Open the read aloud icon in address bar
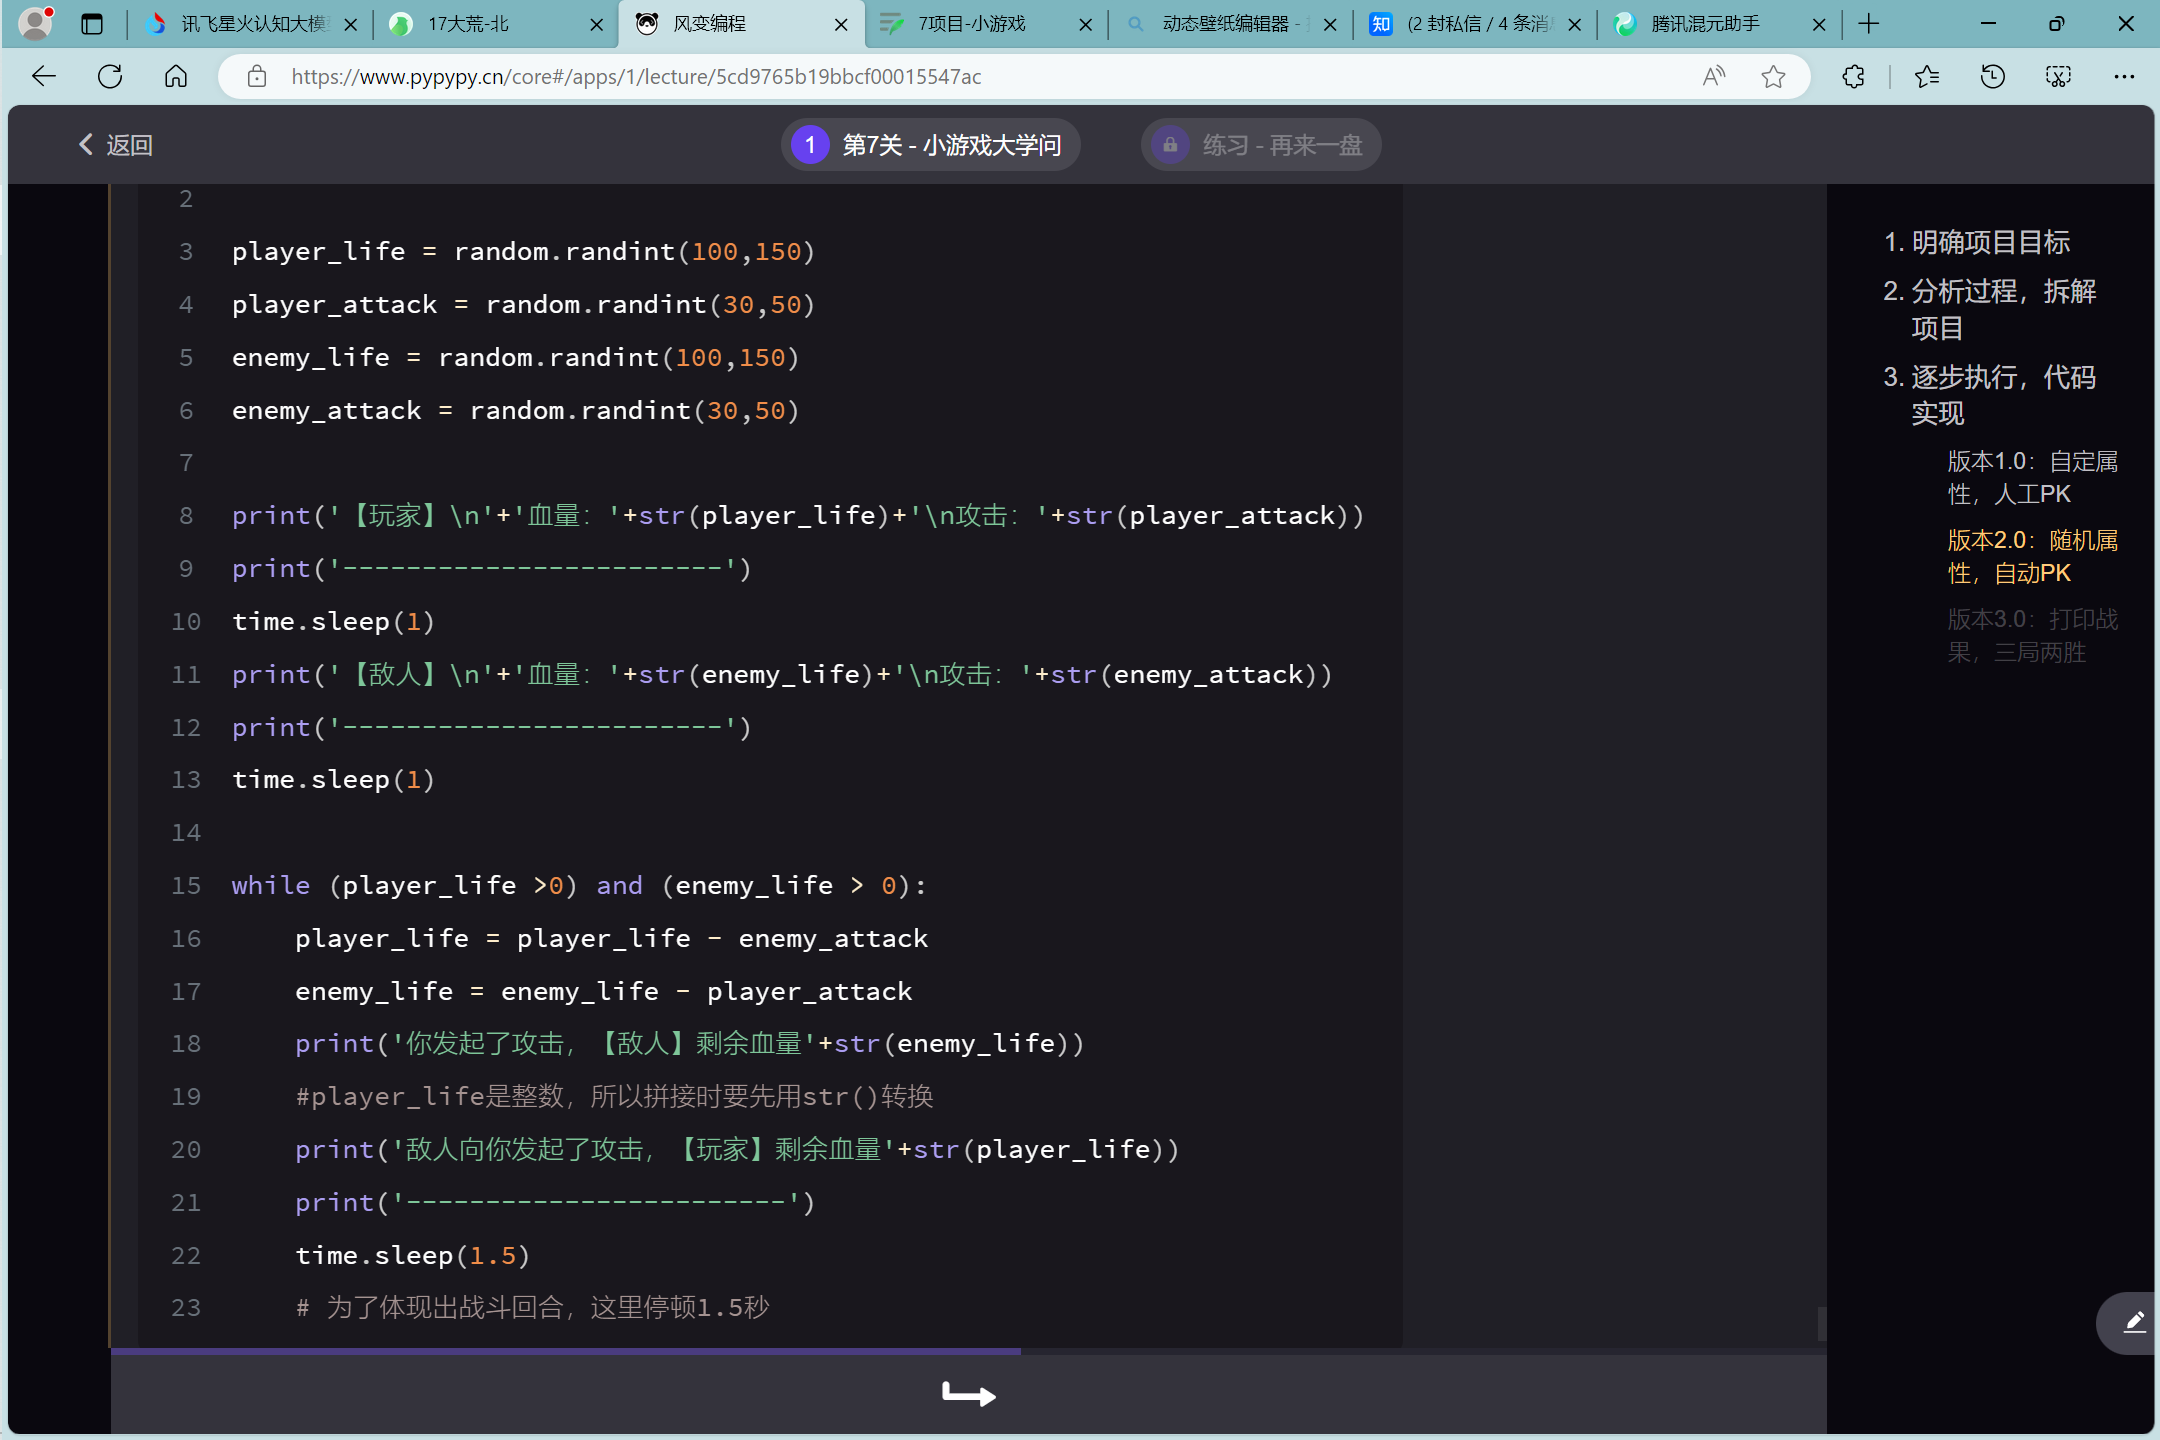The width and height of the screenshot is (2160, 1440). [1714, 77]
